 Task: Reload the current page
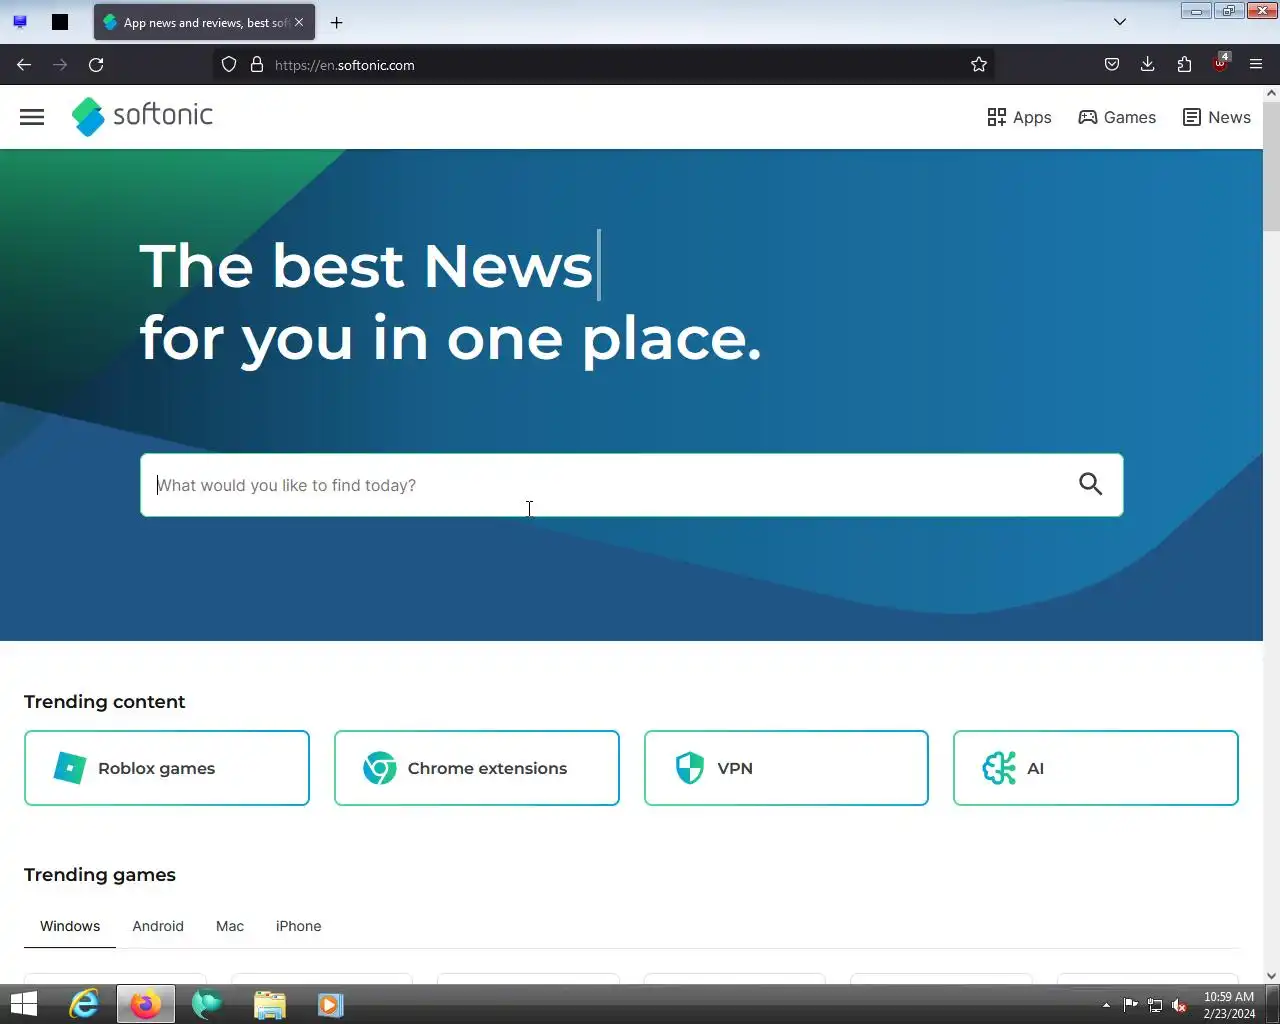coord(96,65)
